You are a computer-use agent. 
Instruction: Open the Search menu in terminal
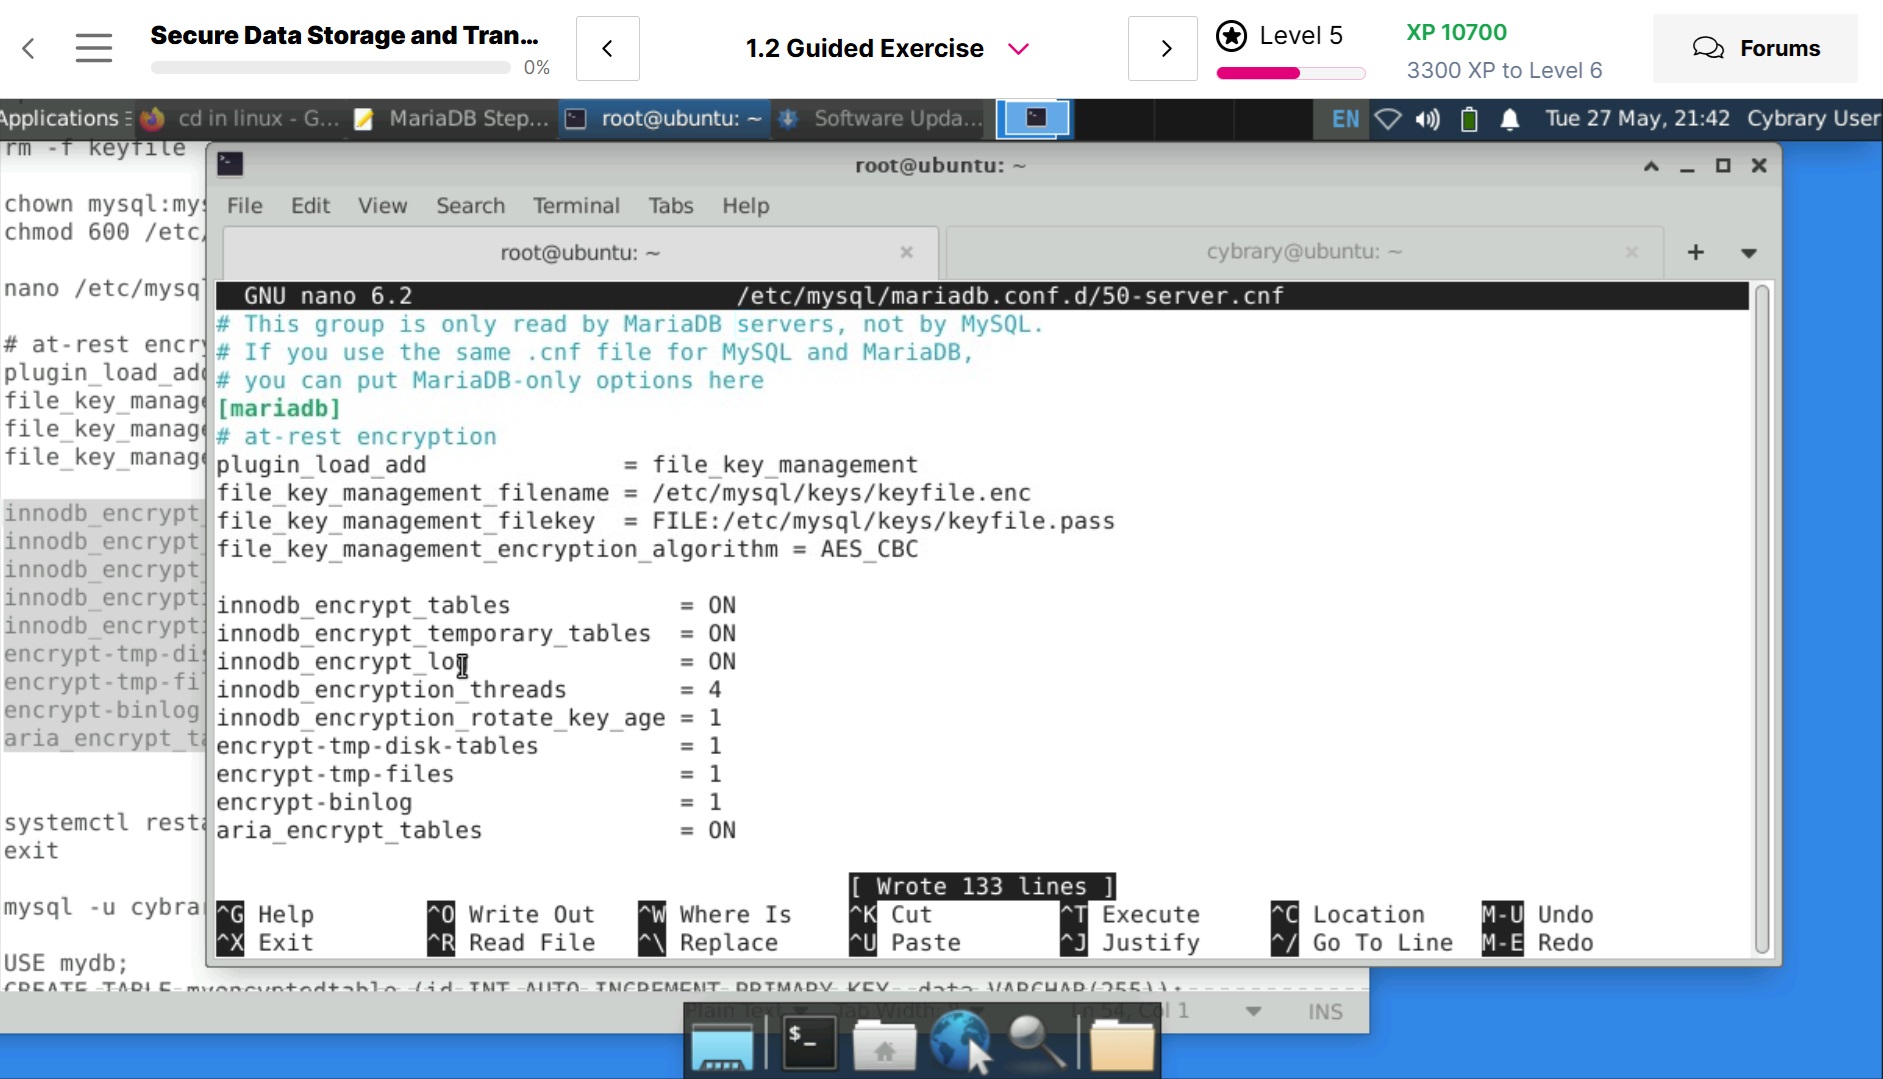470,205
